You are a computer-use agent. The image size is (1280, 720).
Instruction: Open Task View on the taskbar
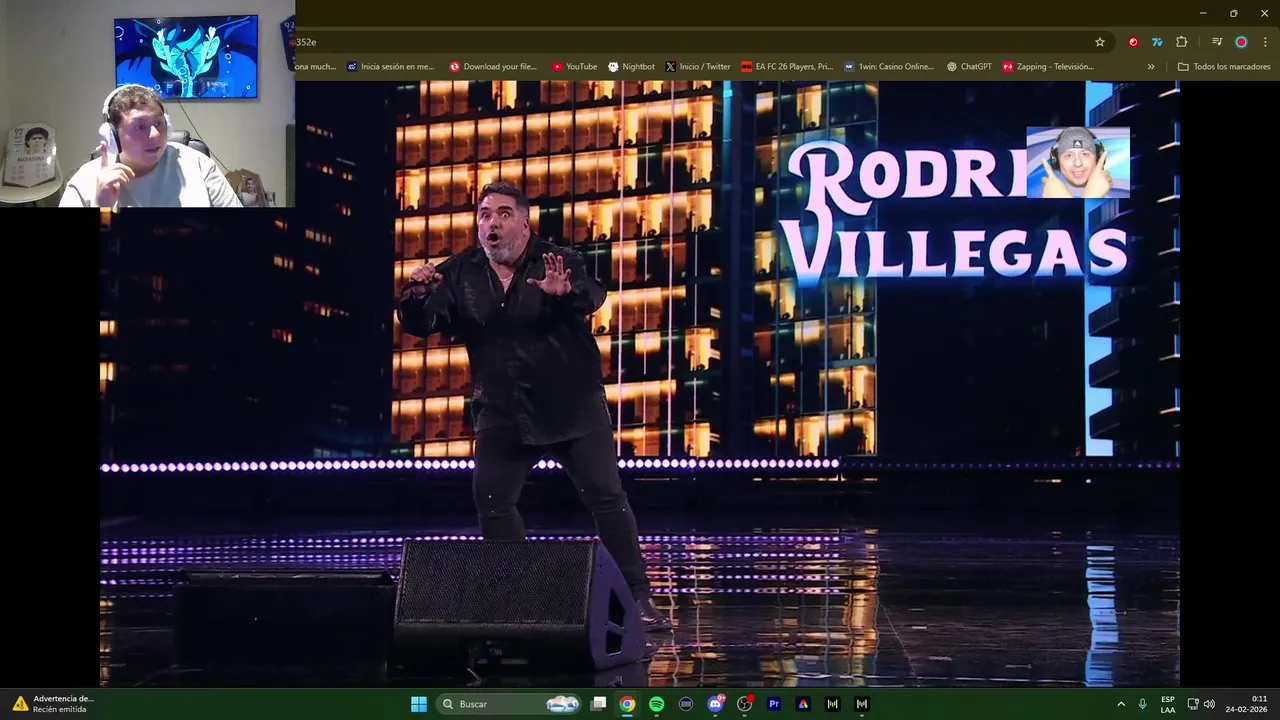pyautogui.click(x=598, y=704)
